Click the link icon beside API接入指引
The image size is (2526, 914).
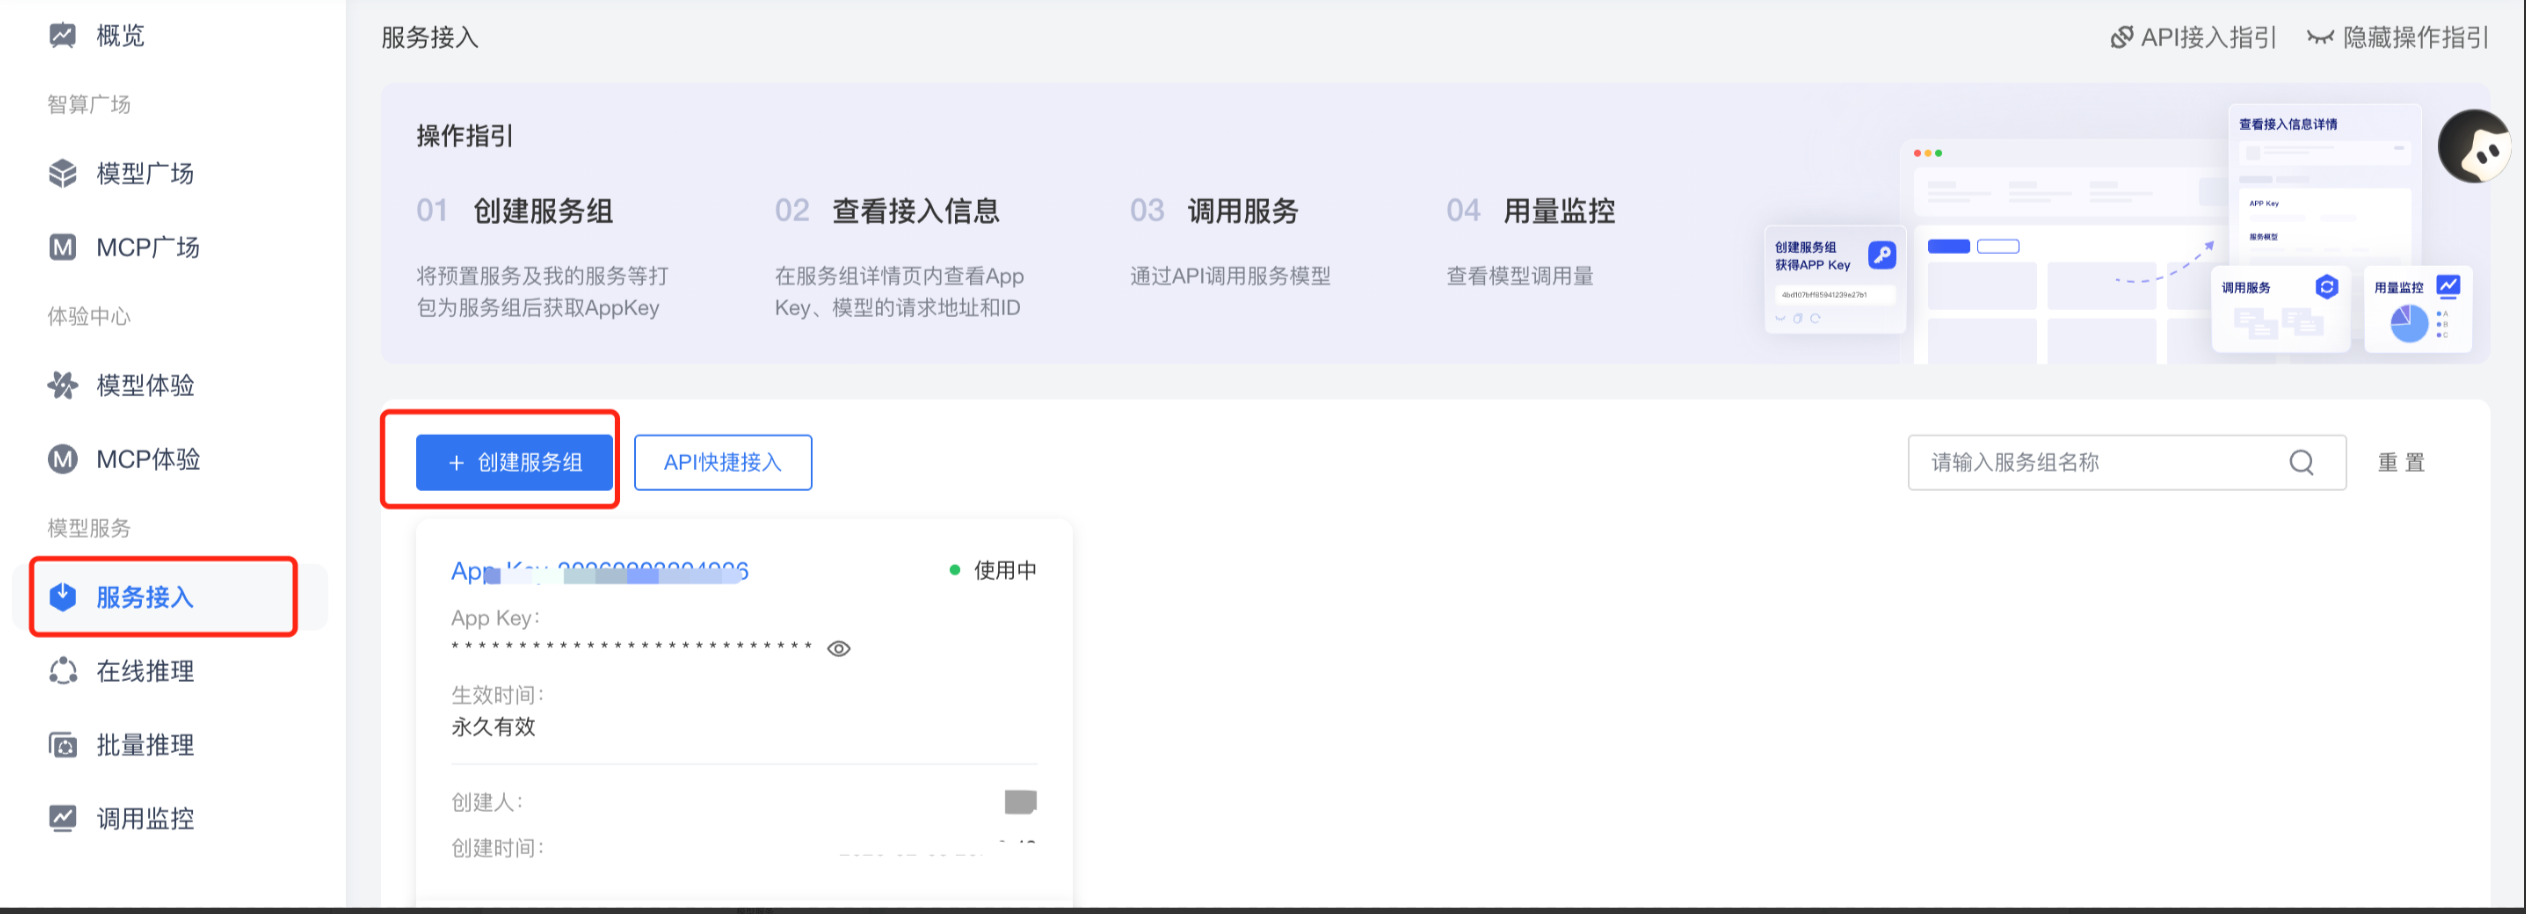tap(2121, 38)
